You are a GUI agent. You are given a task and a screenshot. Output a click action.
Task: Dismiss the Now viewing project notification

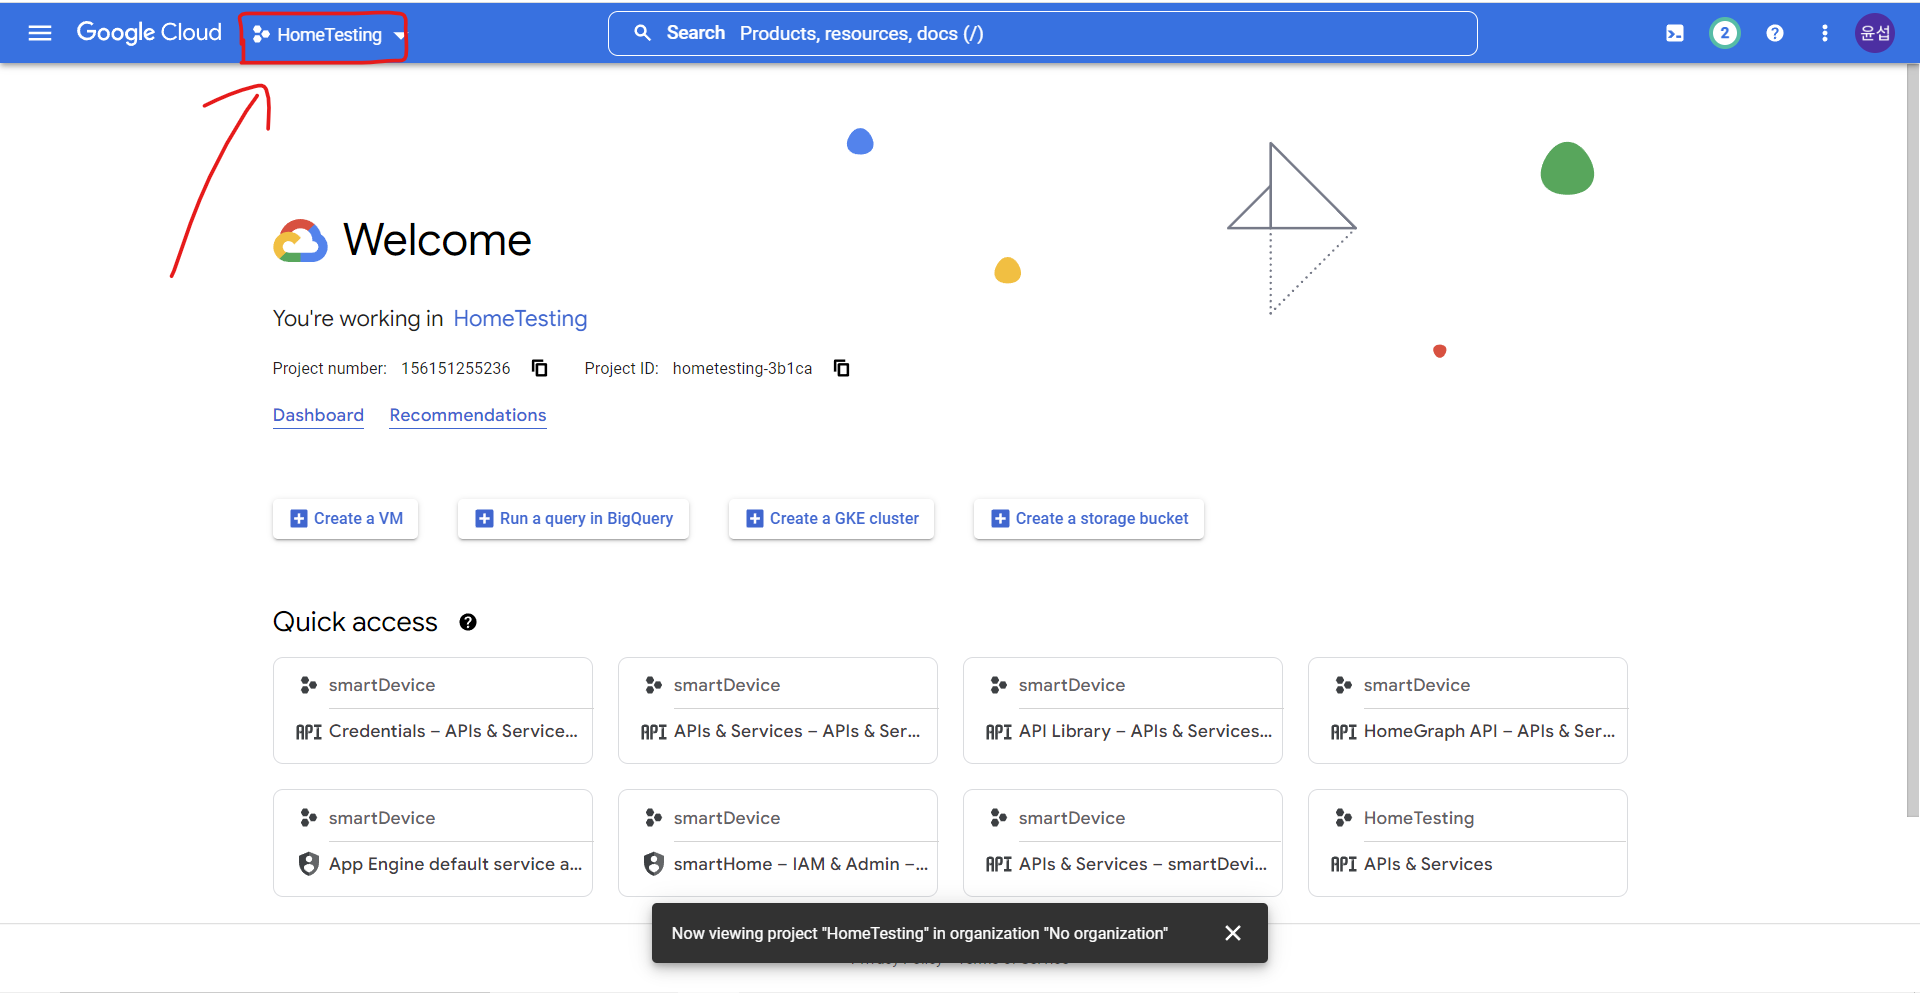1233,933
